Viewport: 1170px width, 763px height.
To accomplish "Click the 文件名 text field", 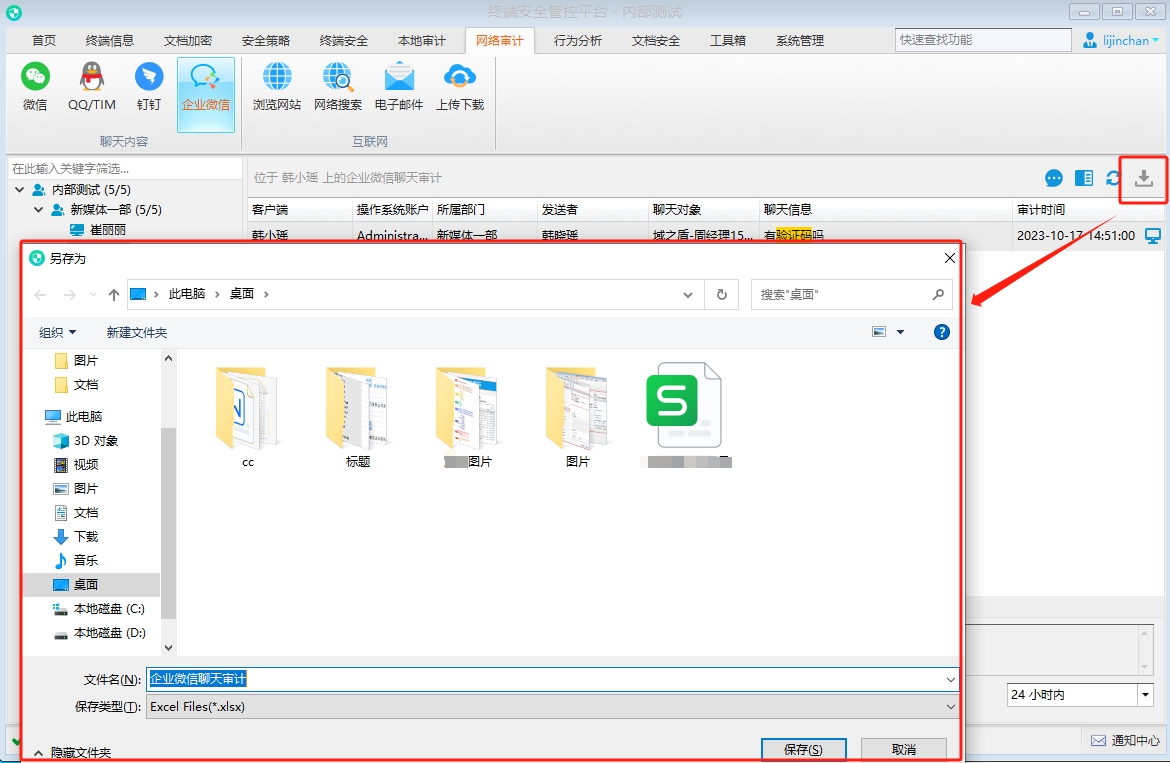I will 545,679.
